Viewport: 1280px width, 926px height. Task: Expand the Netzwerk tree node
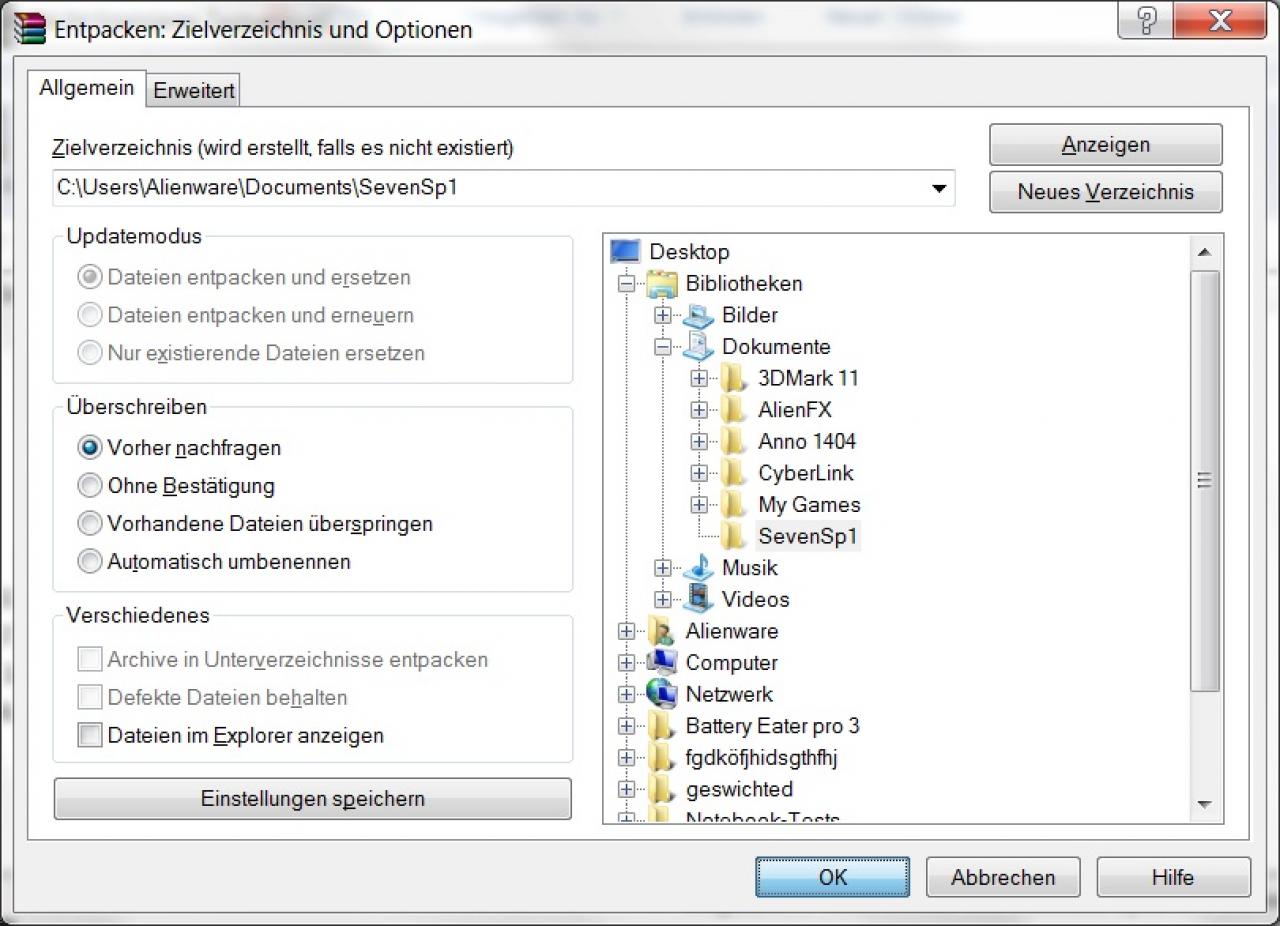[x=627, y=694]
